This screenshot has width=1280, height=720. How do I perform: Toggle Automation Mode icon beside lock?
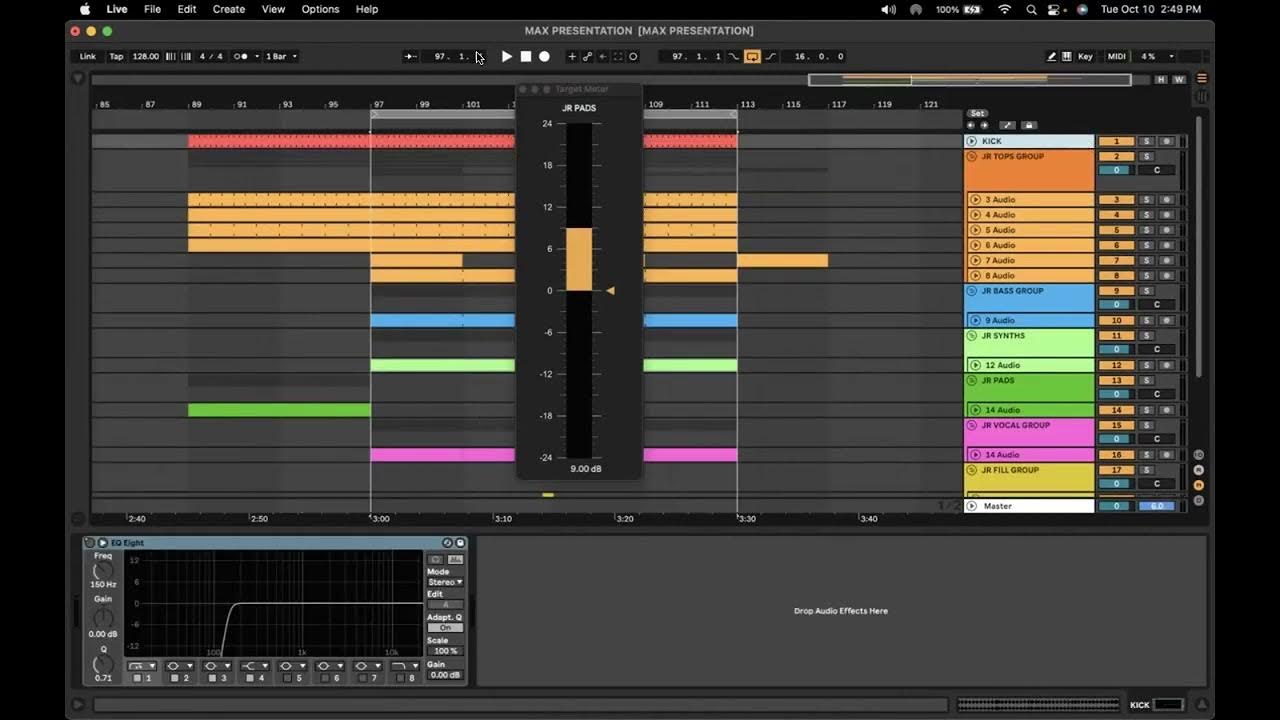pyautogui.click(x=1007, y=125)
